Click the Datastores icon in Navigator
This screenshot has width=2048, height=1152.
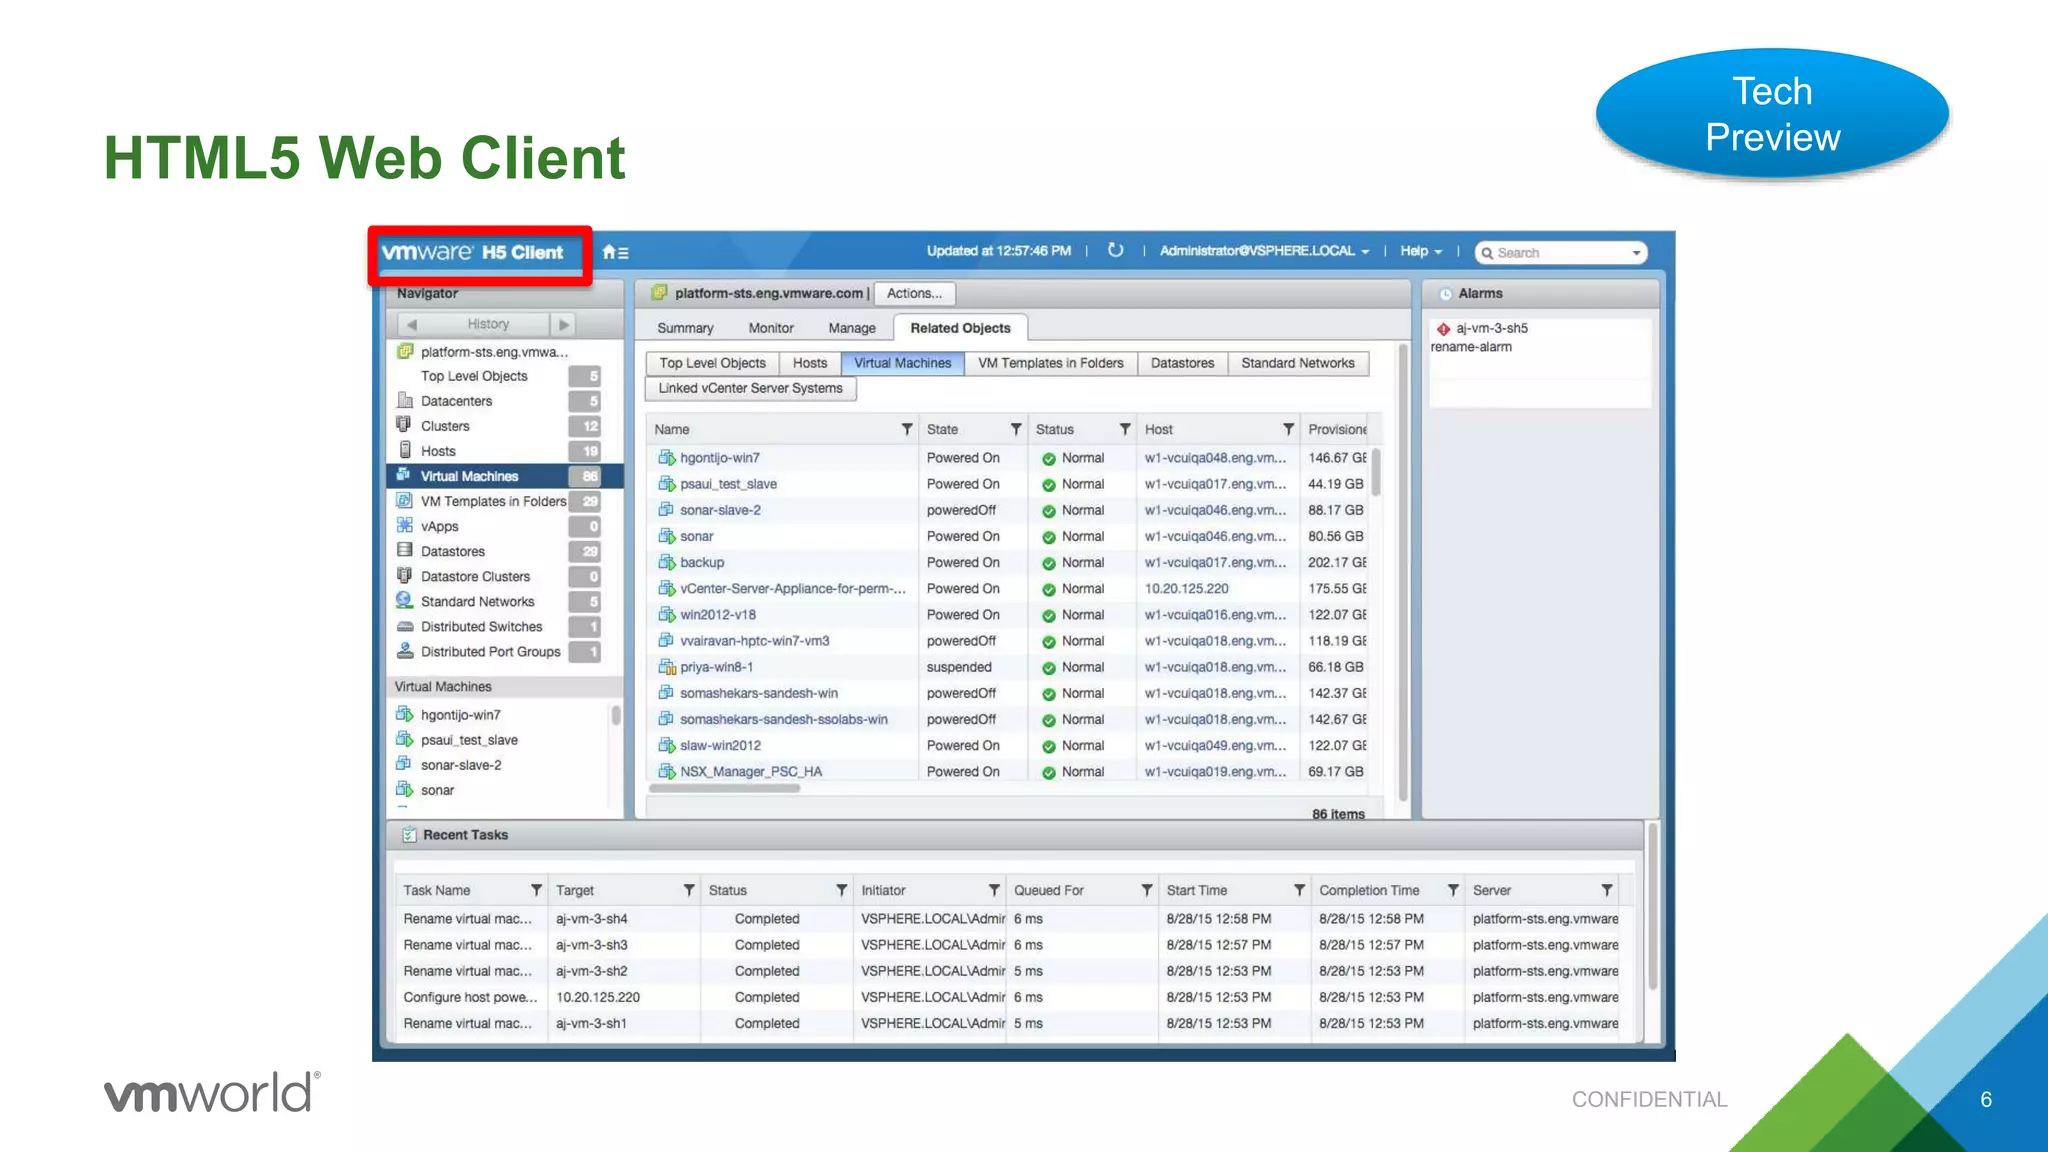(x=404, y=550)
